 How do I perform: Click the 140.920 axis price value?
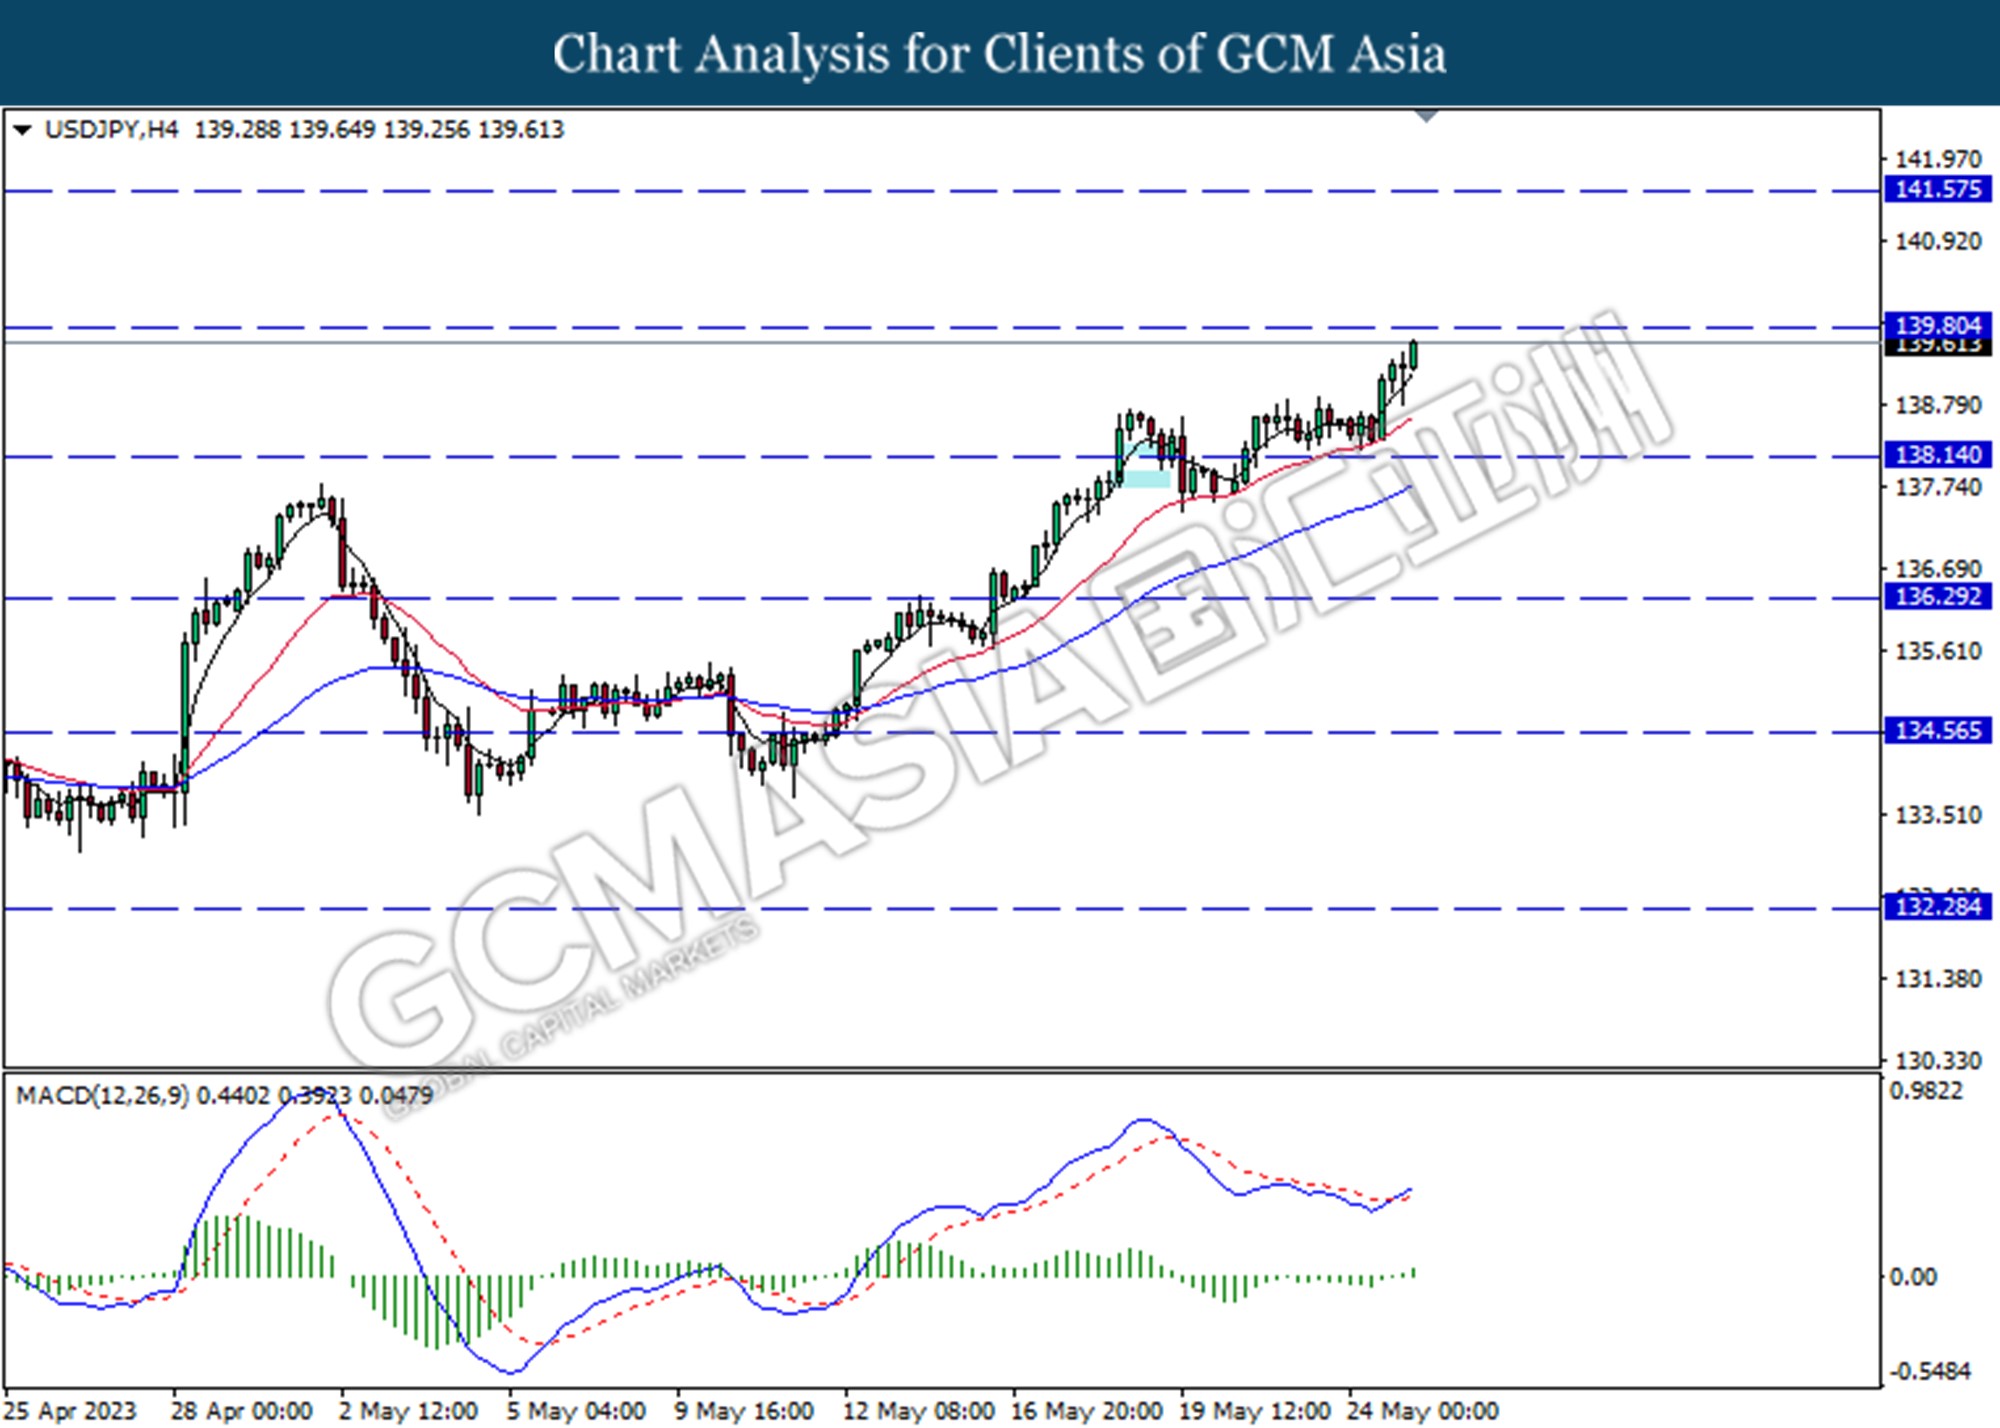click(1938, 241)
